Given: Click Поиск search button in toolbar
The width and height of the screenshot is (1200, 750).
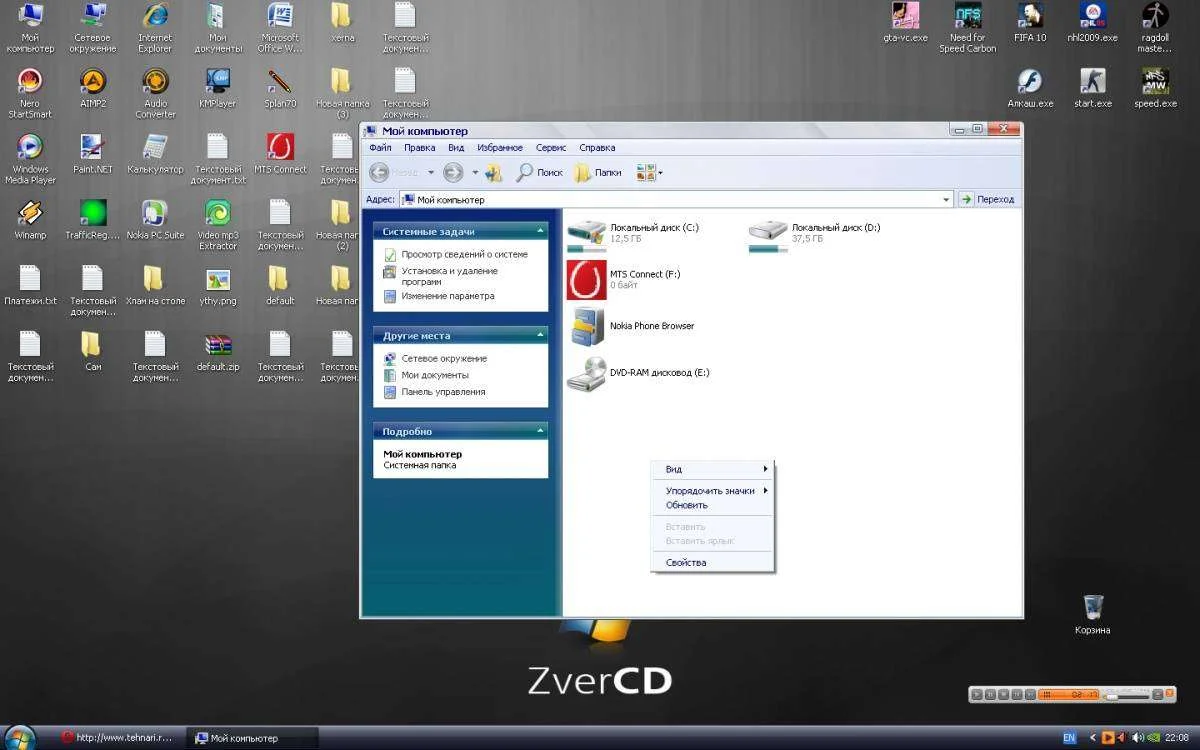Looking at the screenshot, I should tap(540, 172).
